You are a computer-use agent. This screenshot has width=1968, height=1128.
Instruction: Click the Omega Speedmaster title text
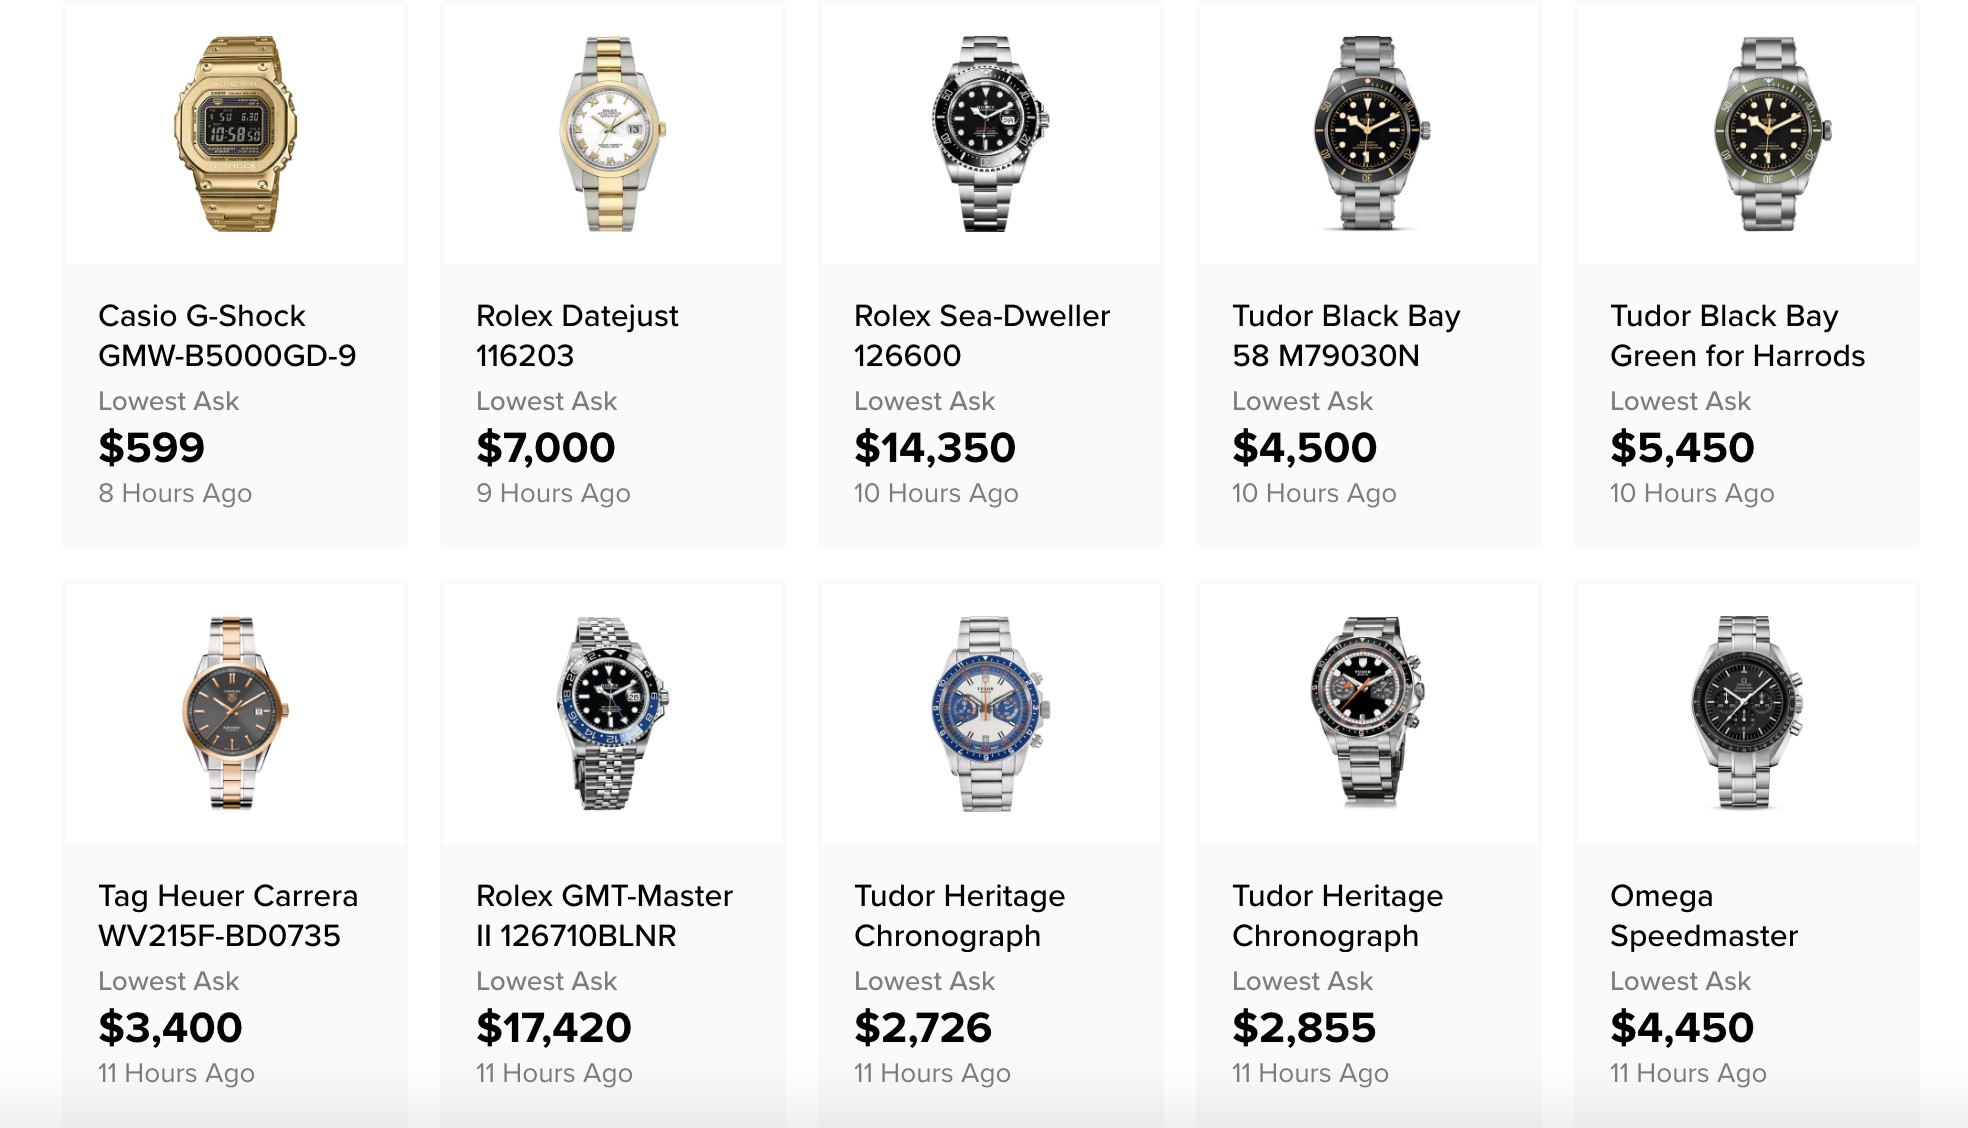tap(1704, 916)
